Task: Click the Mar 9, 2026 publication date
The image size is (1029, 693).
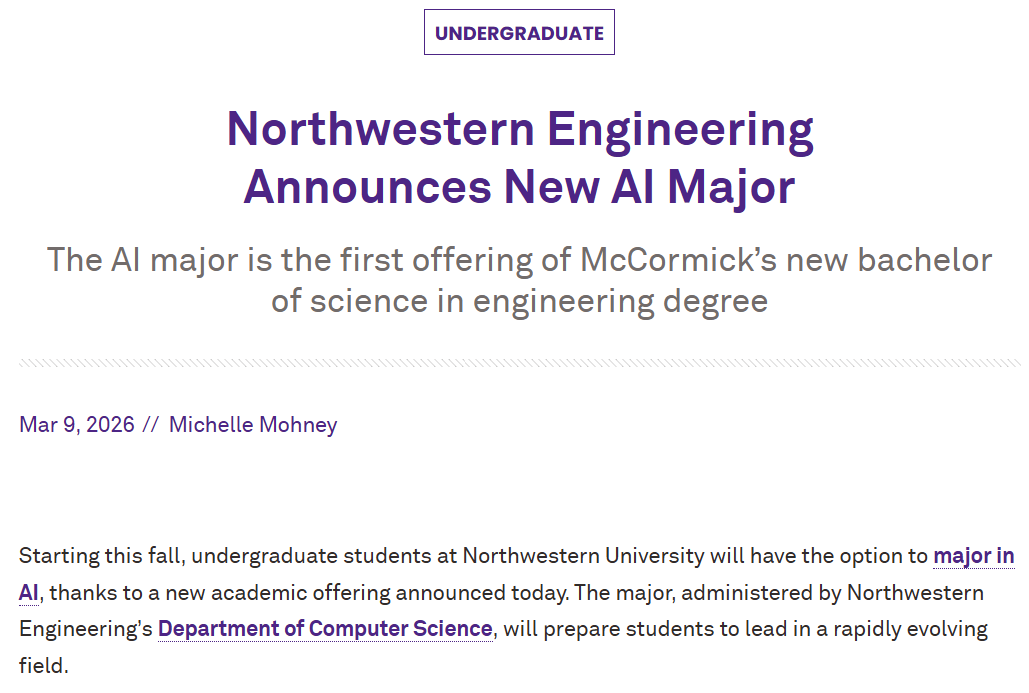Action: tap(77, 424)
